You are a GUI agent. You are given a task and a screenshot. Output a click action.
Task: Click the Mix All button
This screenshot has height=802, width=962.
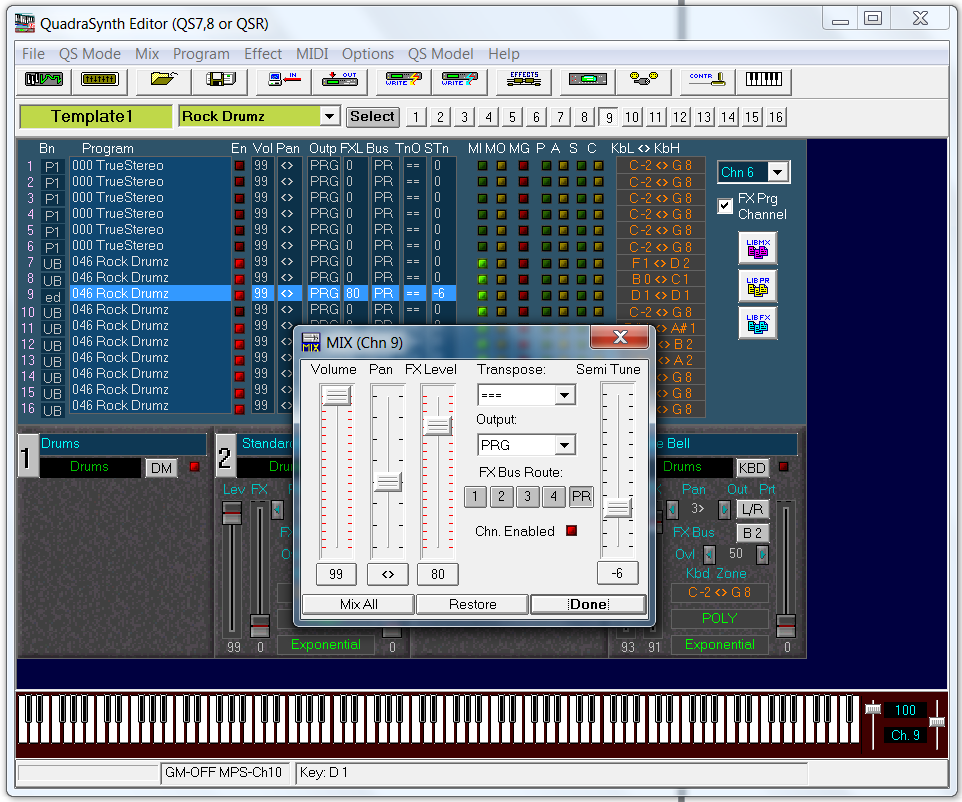(358, 604)
